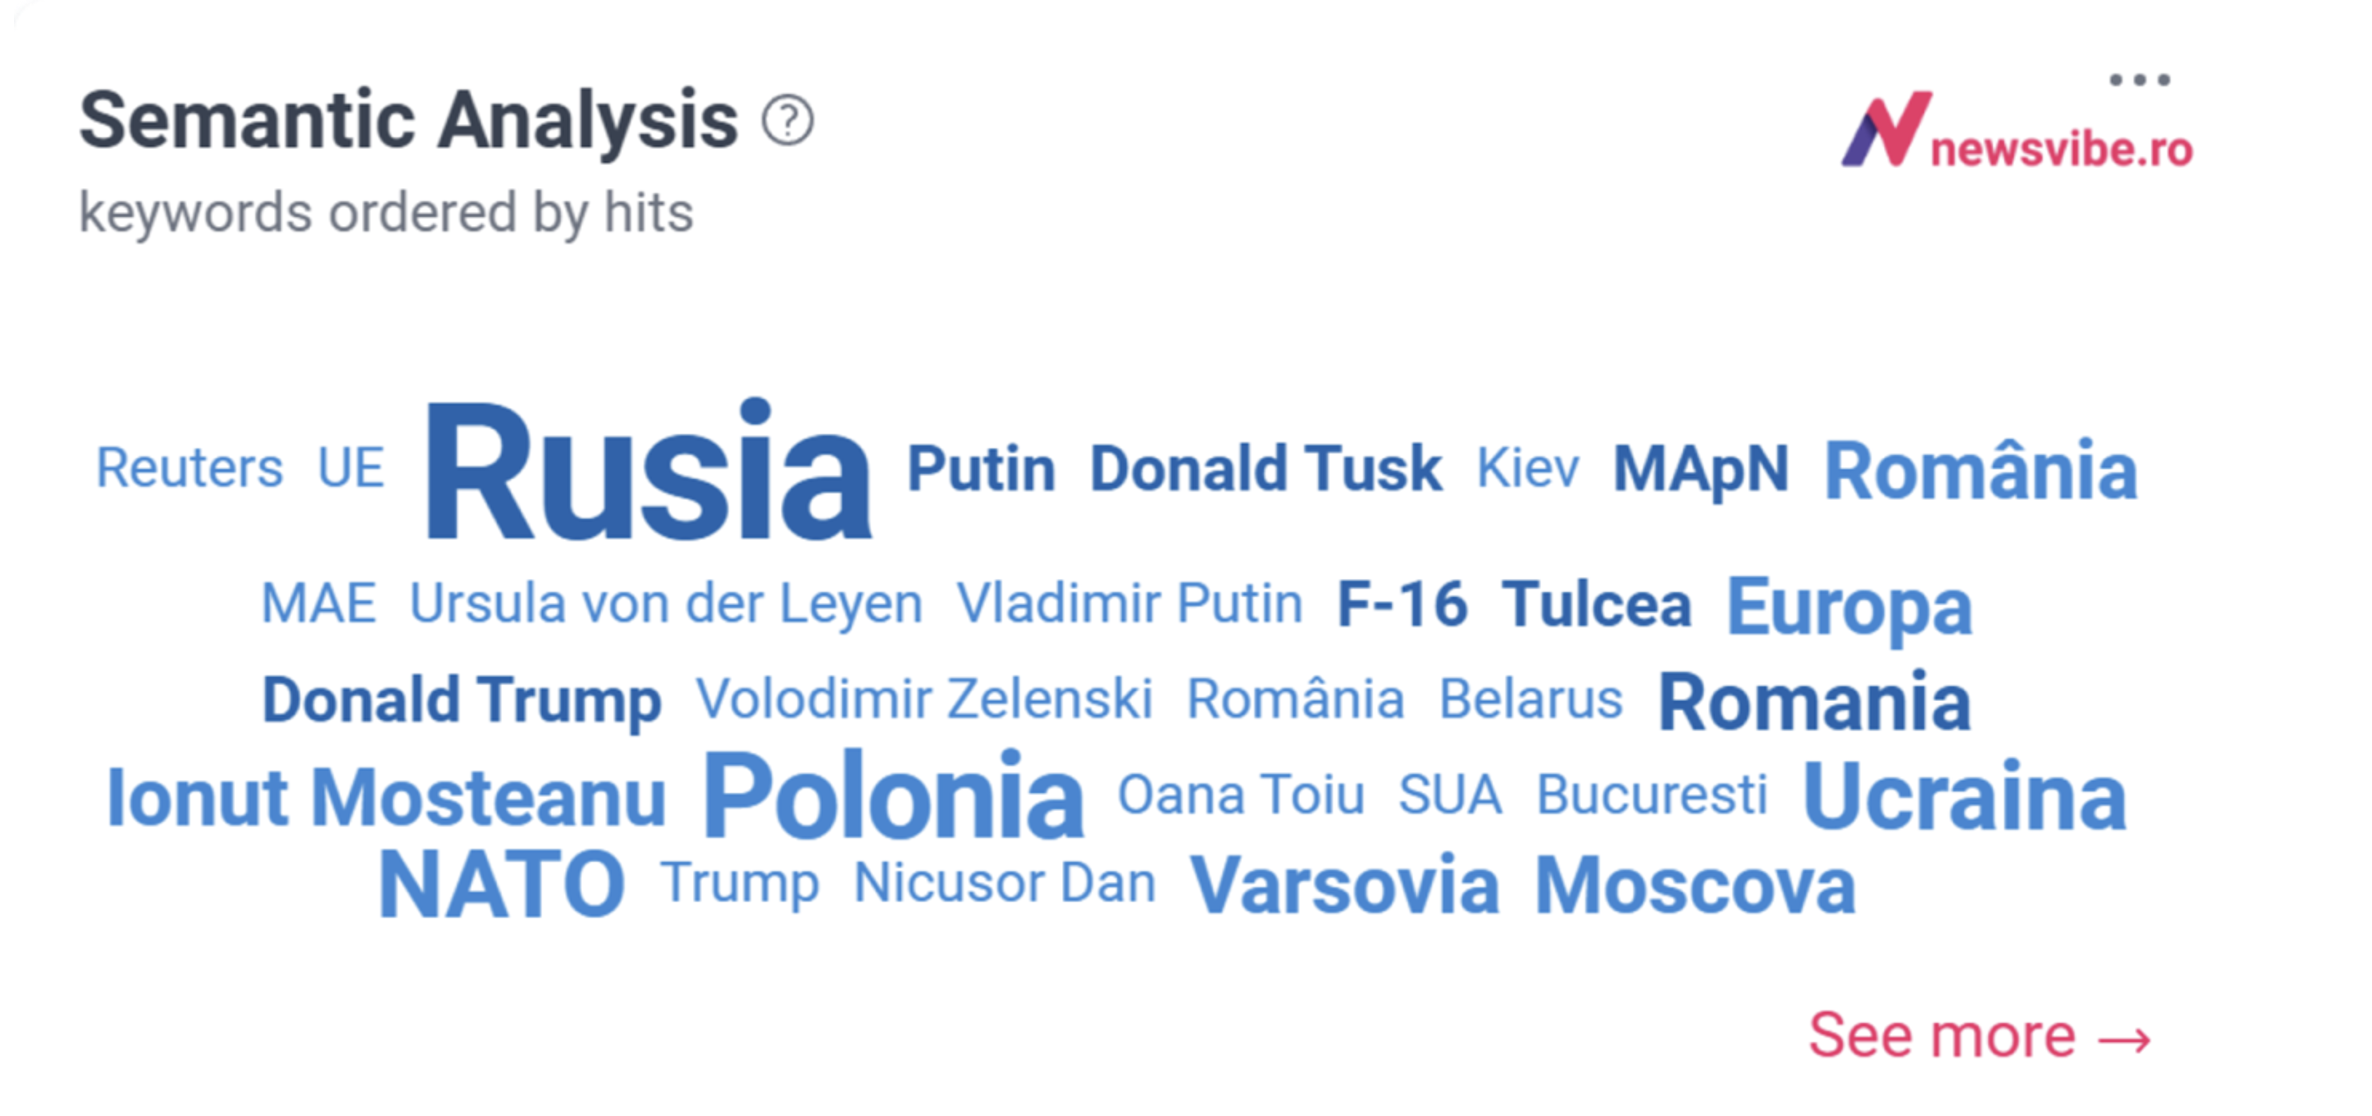Click the Moscova keyword
The height and width of the screenshot is (1116, 2372).
[x=1695, y=885]
